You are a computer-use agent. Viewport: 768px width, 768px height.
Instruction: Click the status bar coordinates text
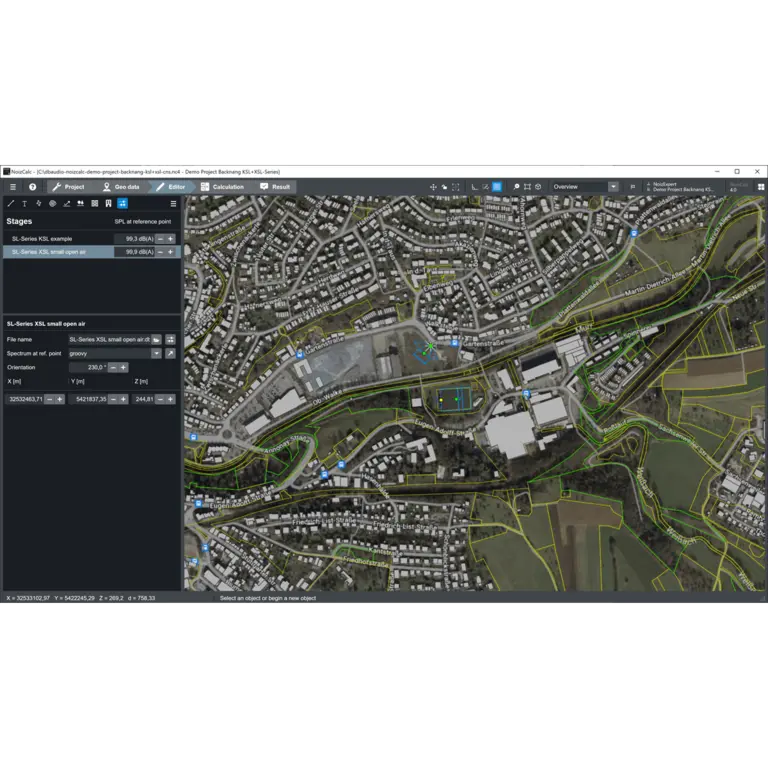coord(81,598)
